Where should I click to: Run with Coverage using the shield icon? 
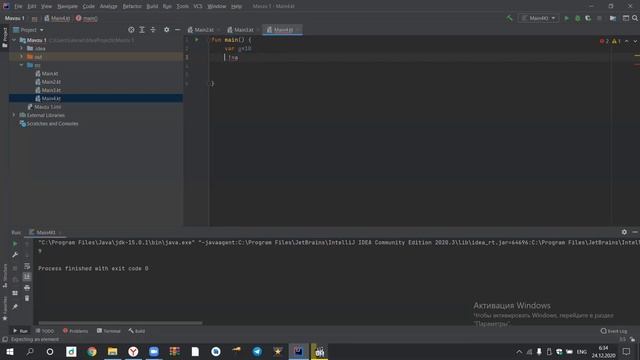tap(588, 18)
